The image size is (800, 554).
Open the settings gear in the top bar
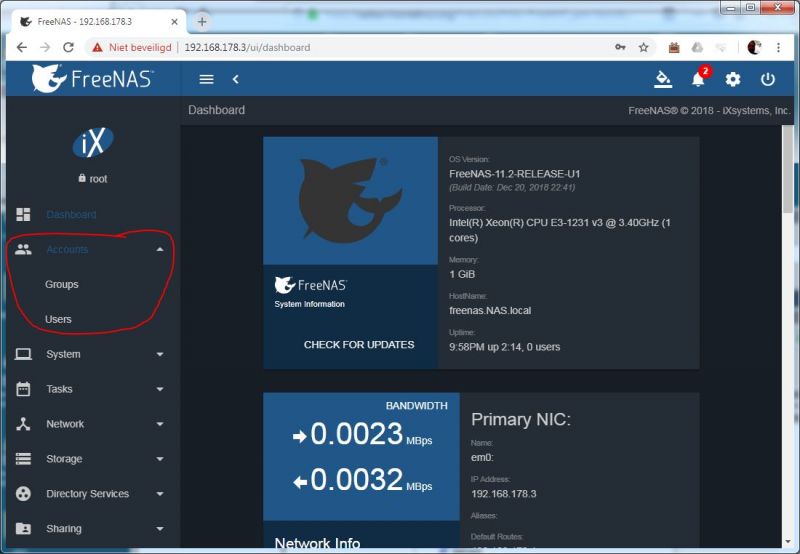(733, 79)
